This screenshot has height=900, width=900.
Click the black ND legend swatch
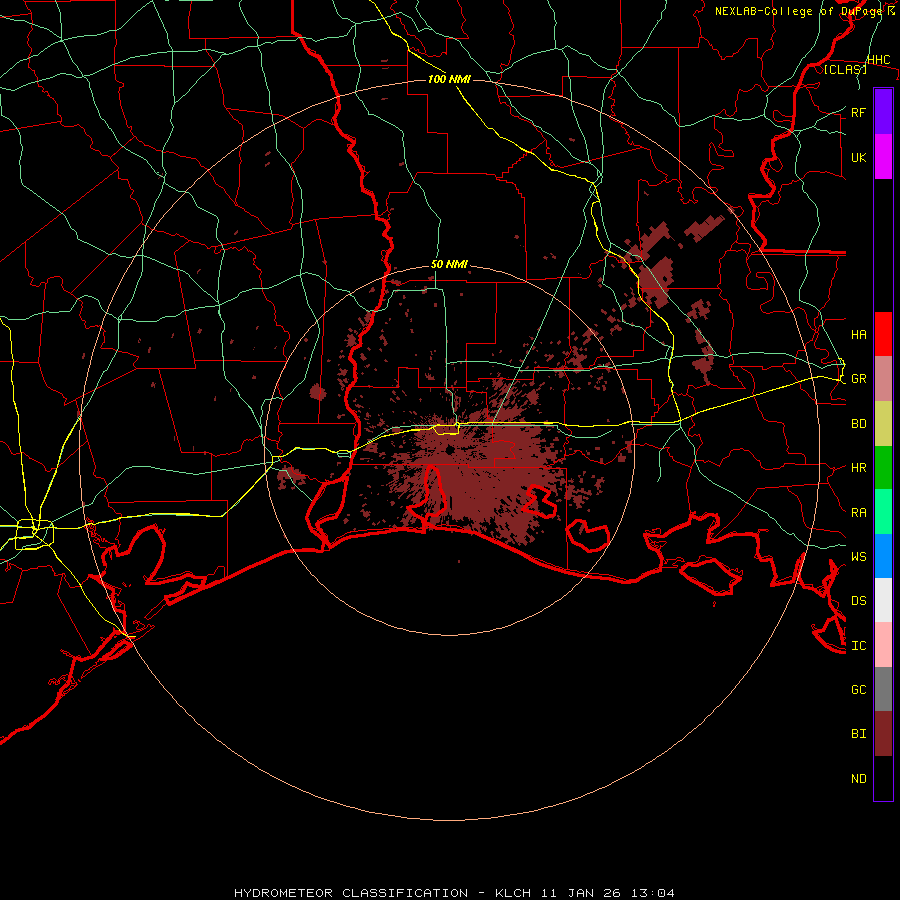(883, 778)
